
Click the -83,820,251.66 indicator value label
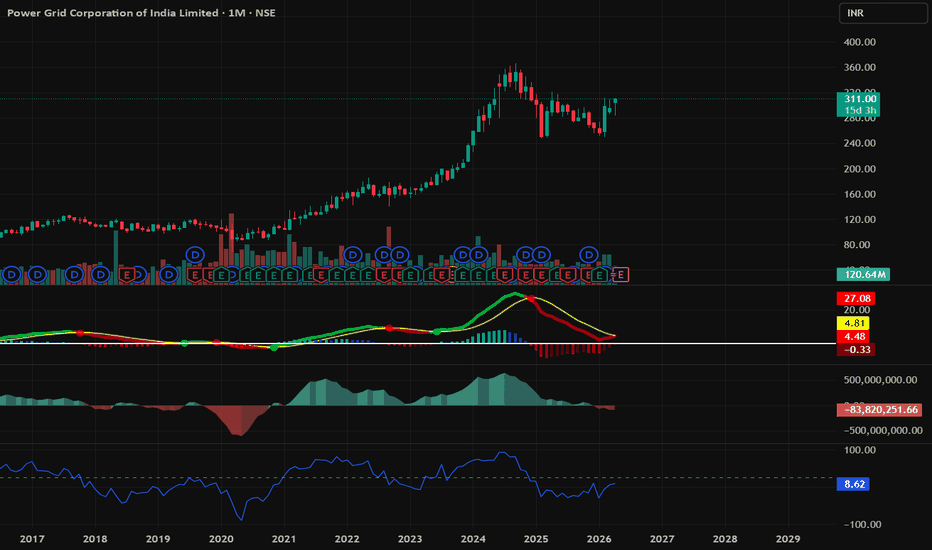(879, 410)
